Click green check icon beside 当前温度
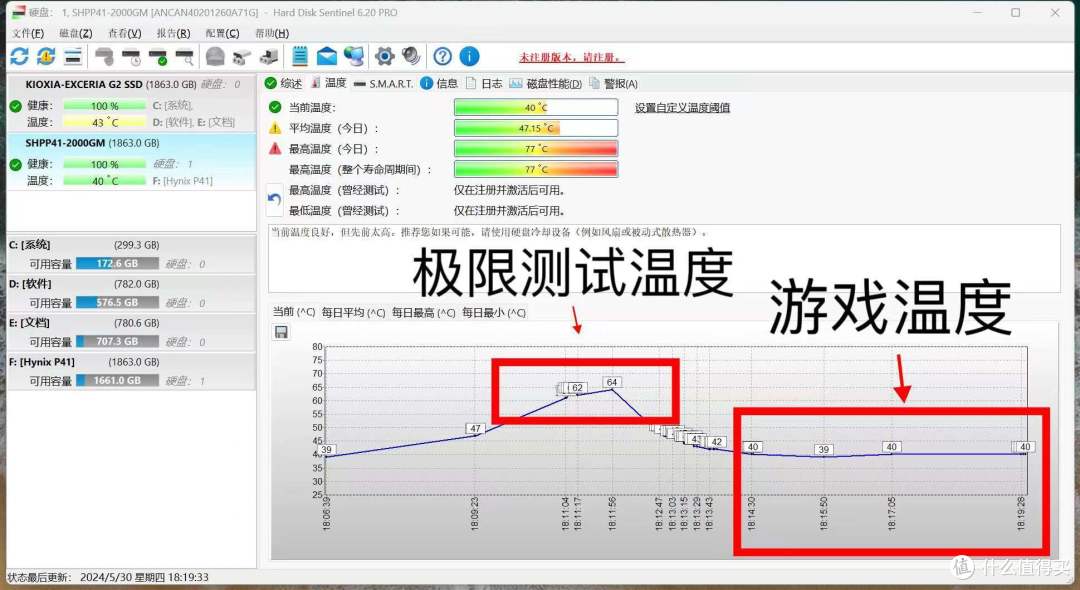The image size is (1080, 590). [275, 107]
